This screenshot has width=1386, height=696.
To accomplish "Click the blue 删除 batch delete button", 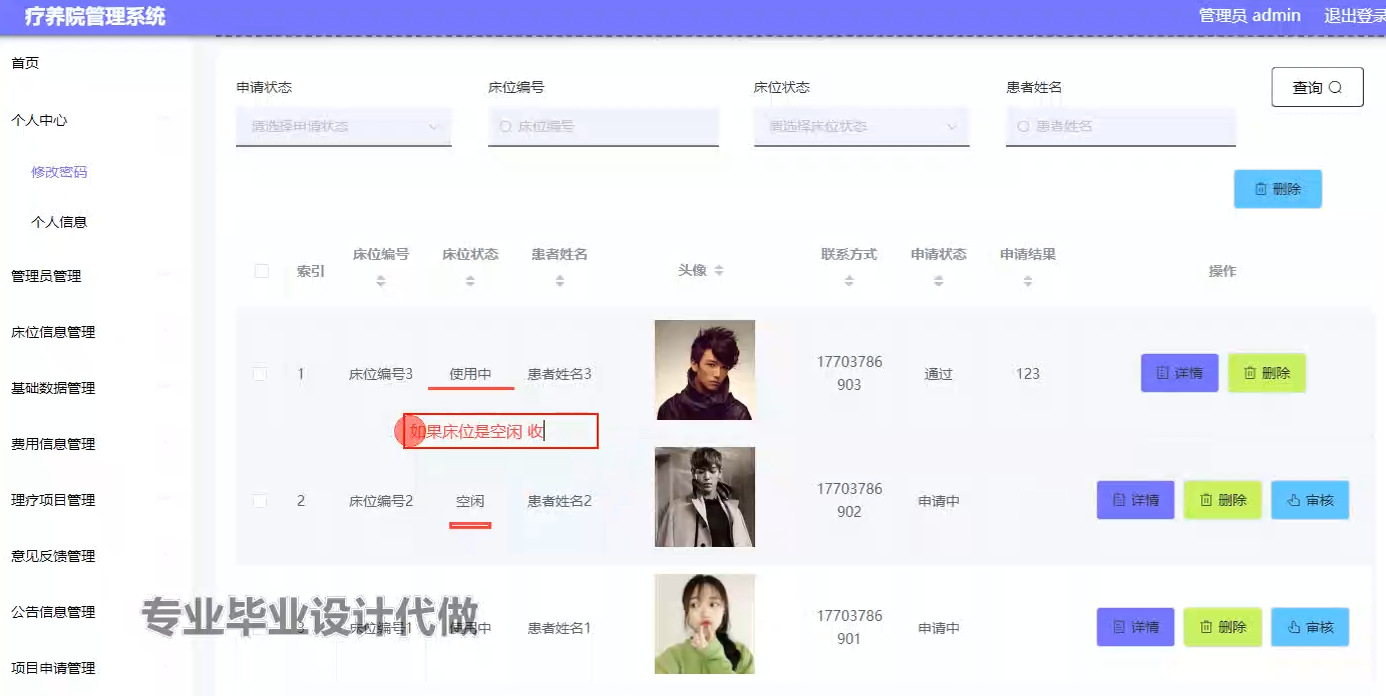I will [1277, 189].
